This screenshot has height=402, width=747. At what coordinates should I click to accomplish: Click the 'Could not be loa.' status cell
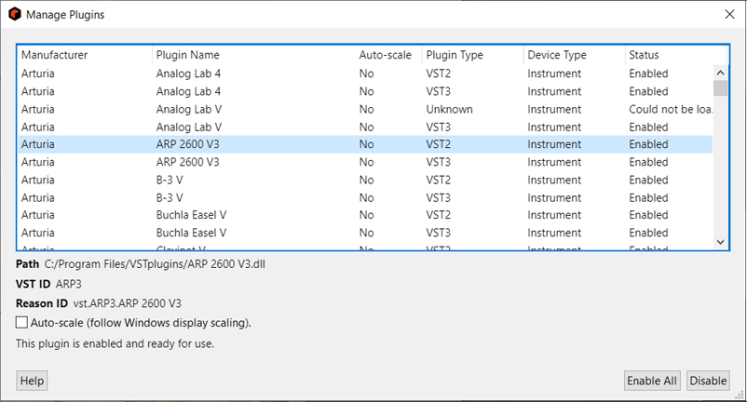point(670,109)
